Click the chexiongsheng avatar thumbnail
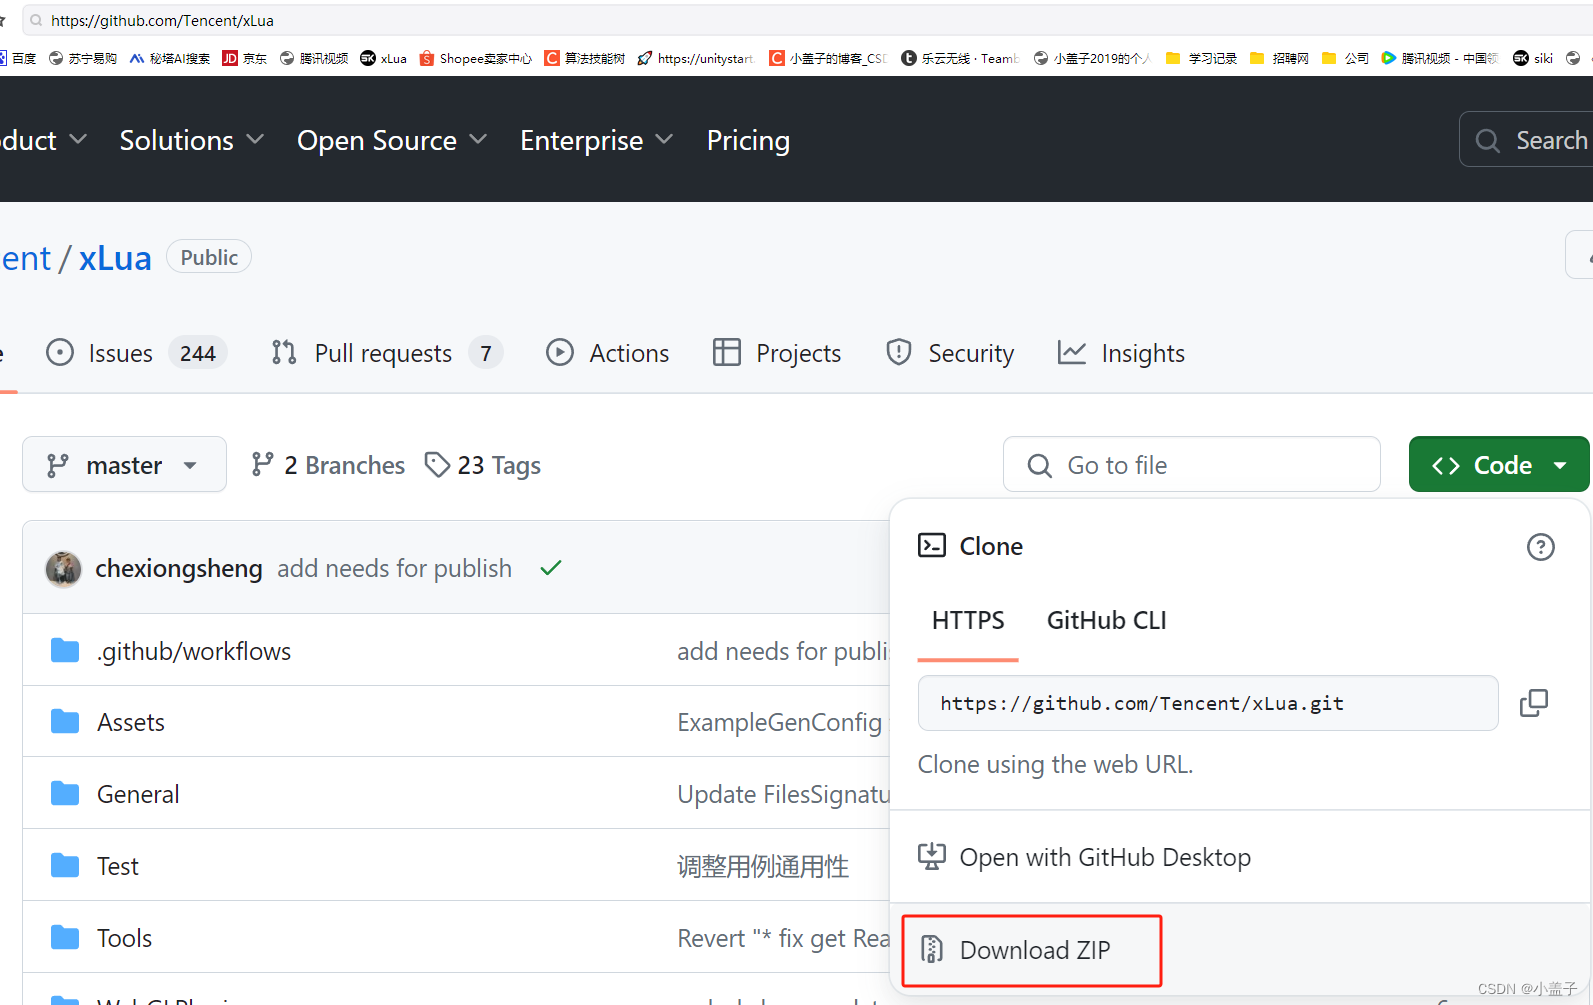 click(x=63, y=568)
